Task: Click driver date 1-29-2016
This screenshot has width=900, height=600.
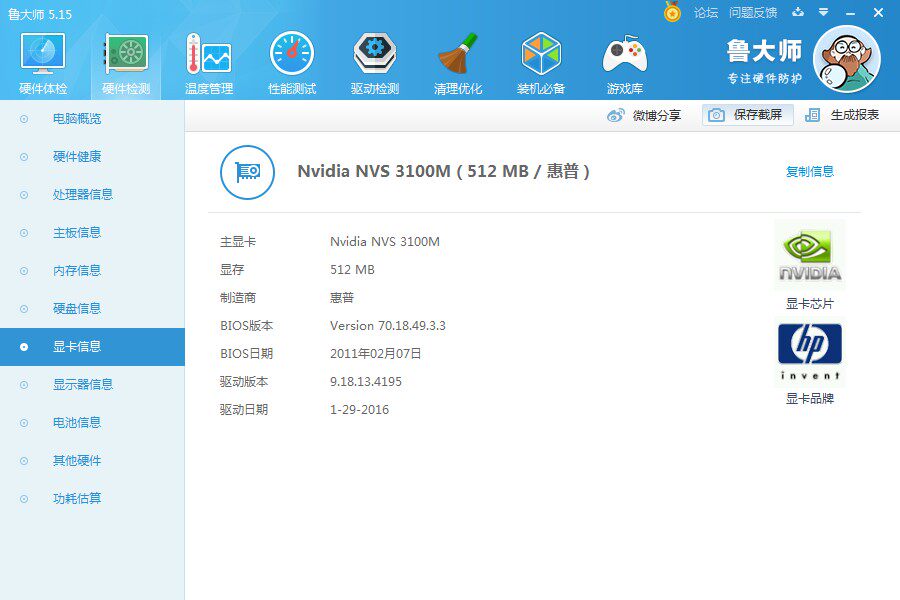Action: pyautogui.click(x=359, y=410)
